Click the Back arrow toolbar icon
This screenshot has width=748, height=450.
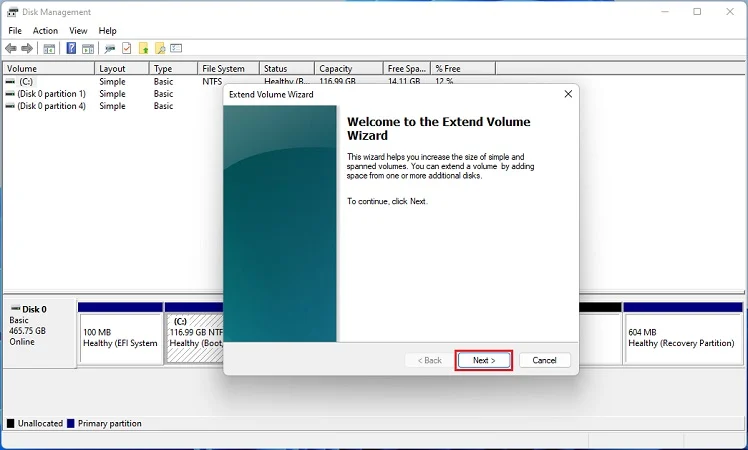[10, 48]
